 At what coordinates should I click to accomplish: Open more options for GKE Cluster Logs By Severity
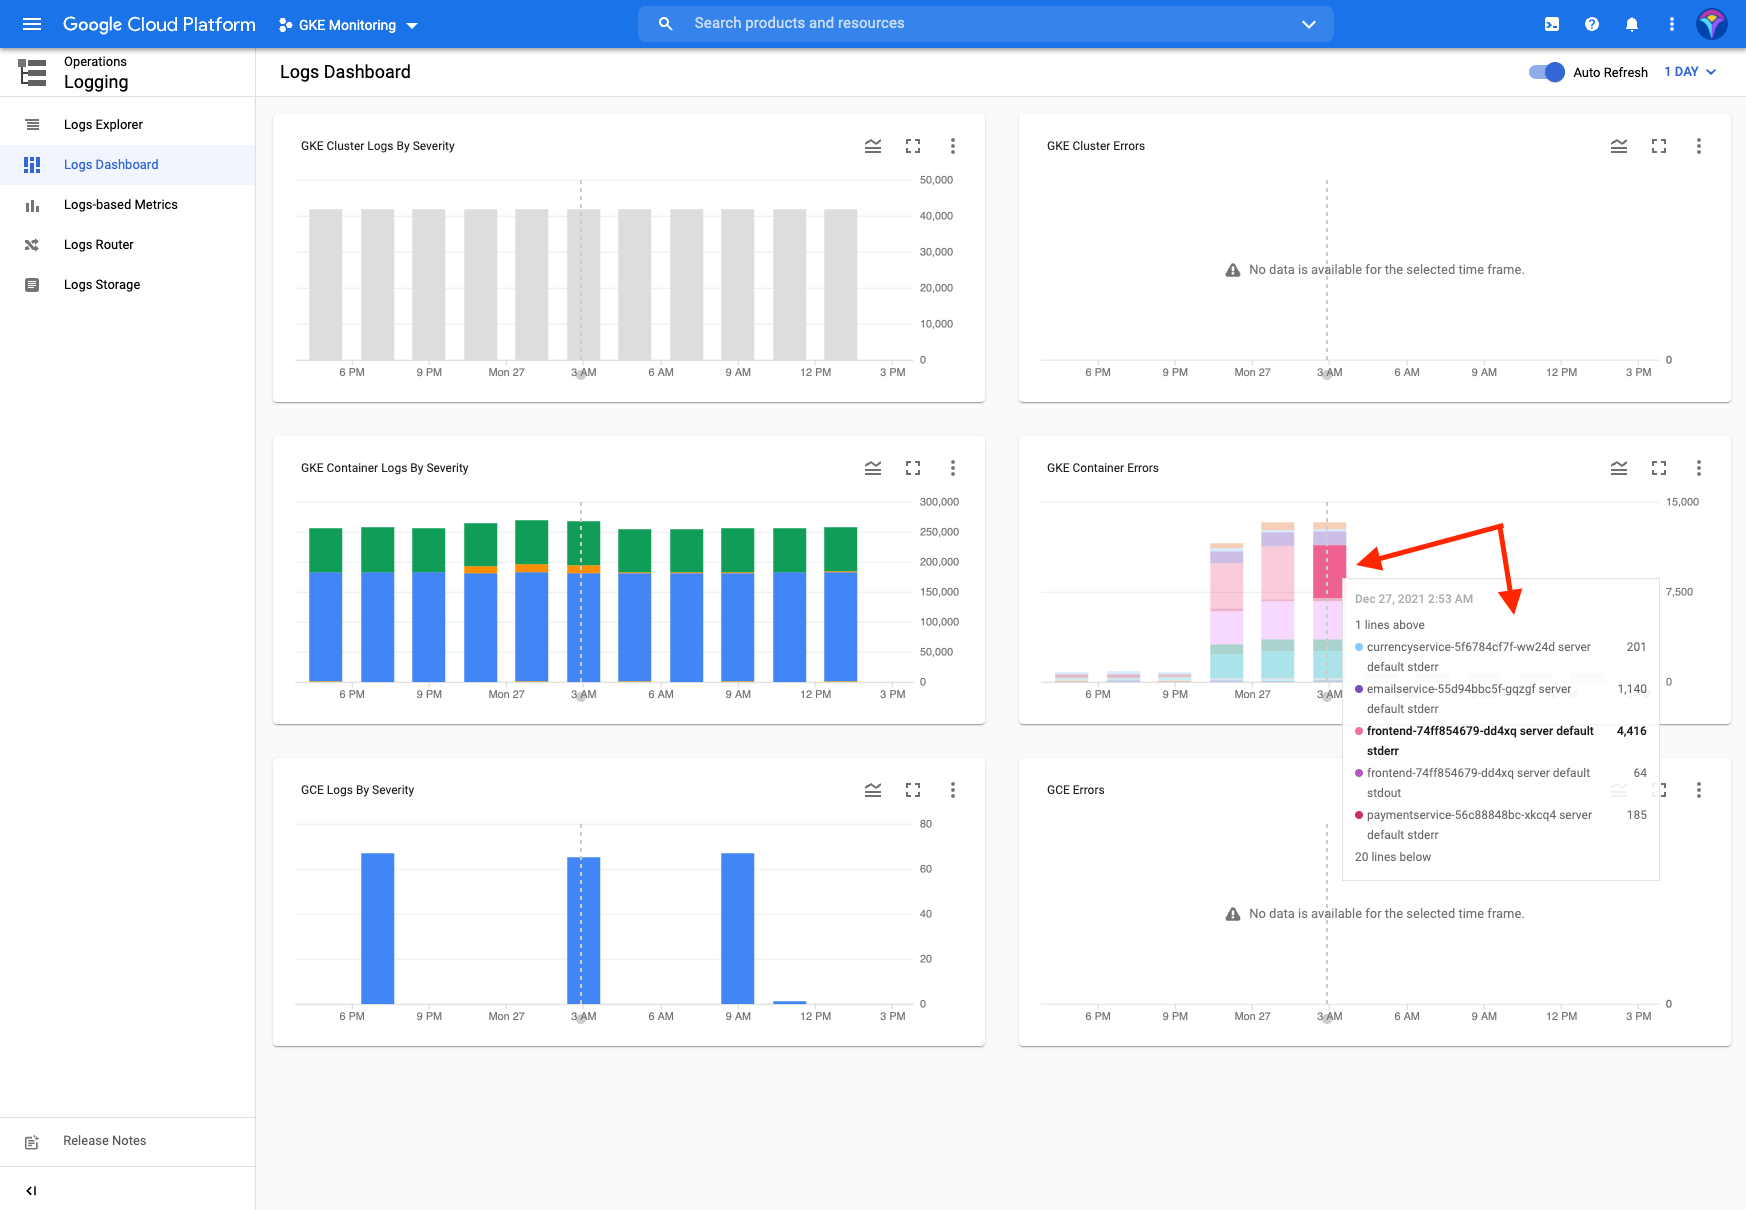pyautogui.click(x=953, y=146)
